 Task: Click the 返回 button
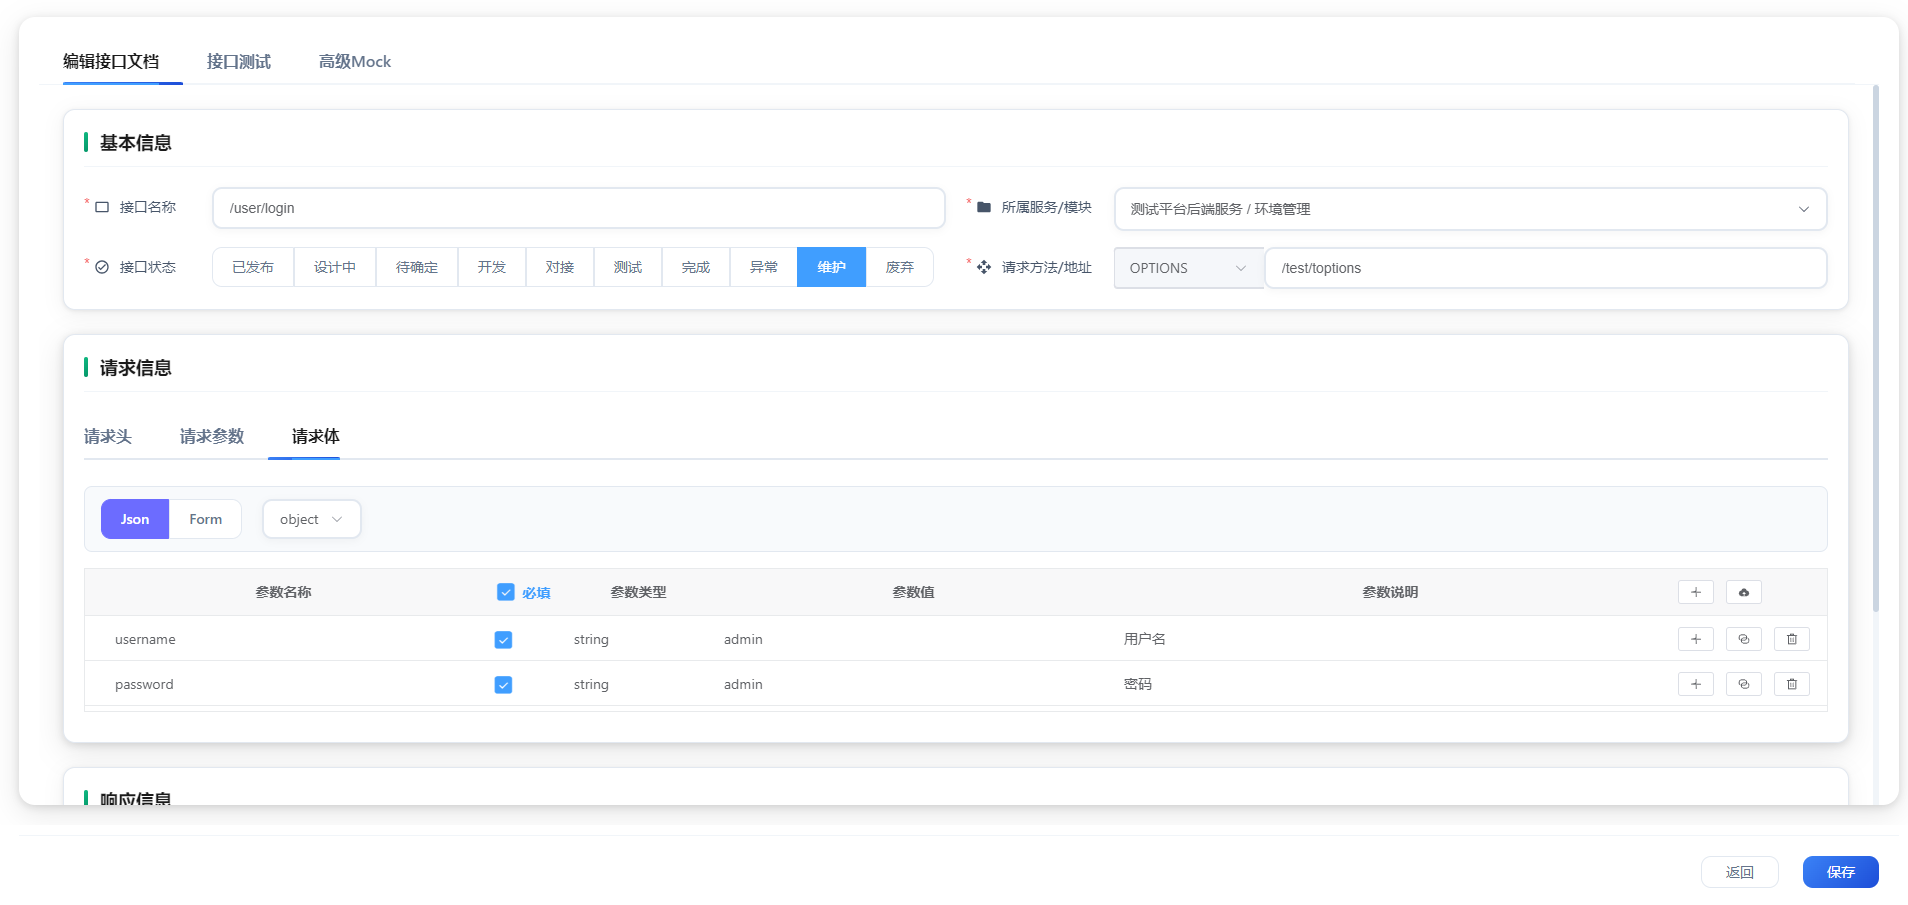[1739, 871]
